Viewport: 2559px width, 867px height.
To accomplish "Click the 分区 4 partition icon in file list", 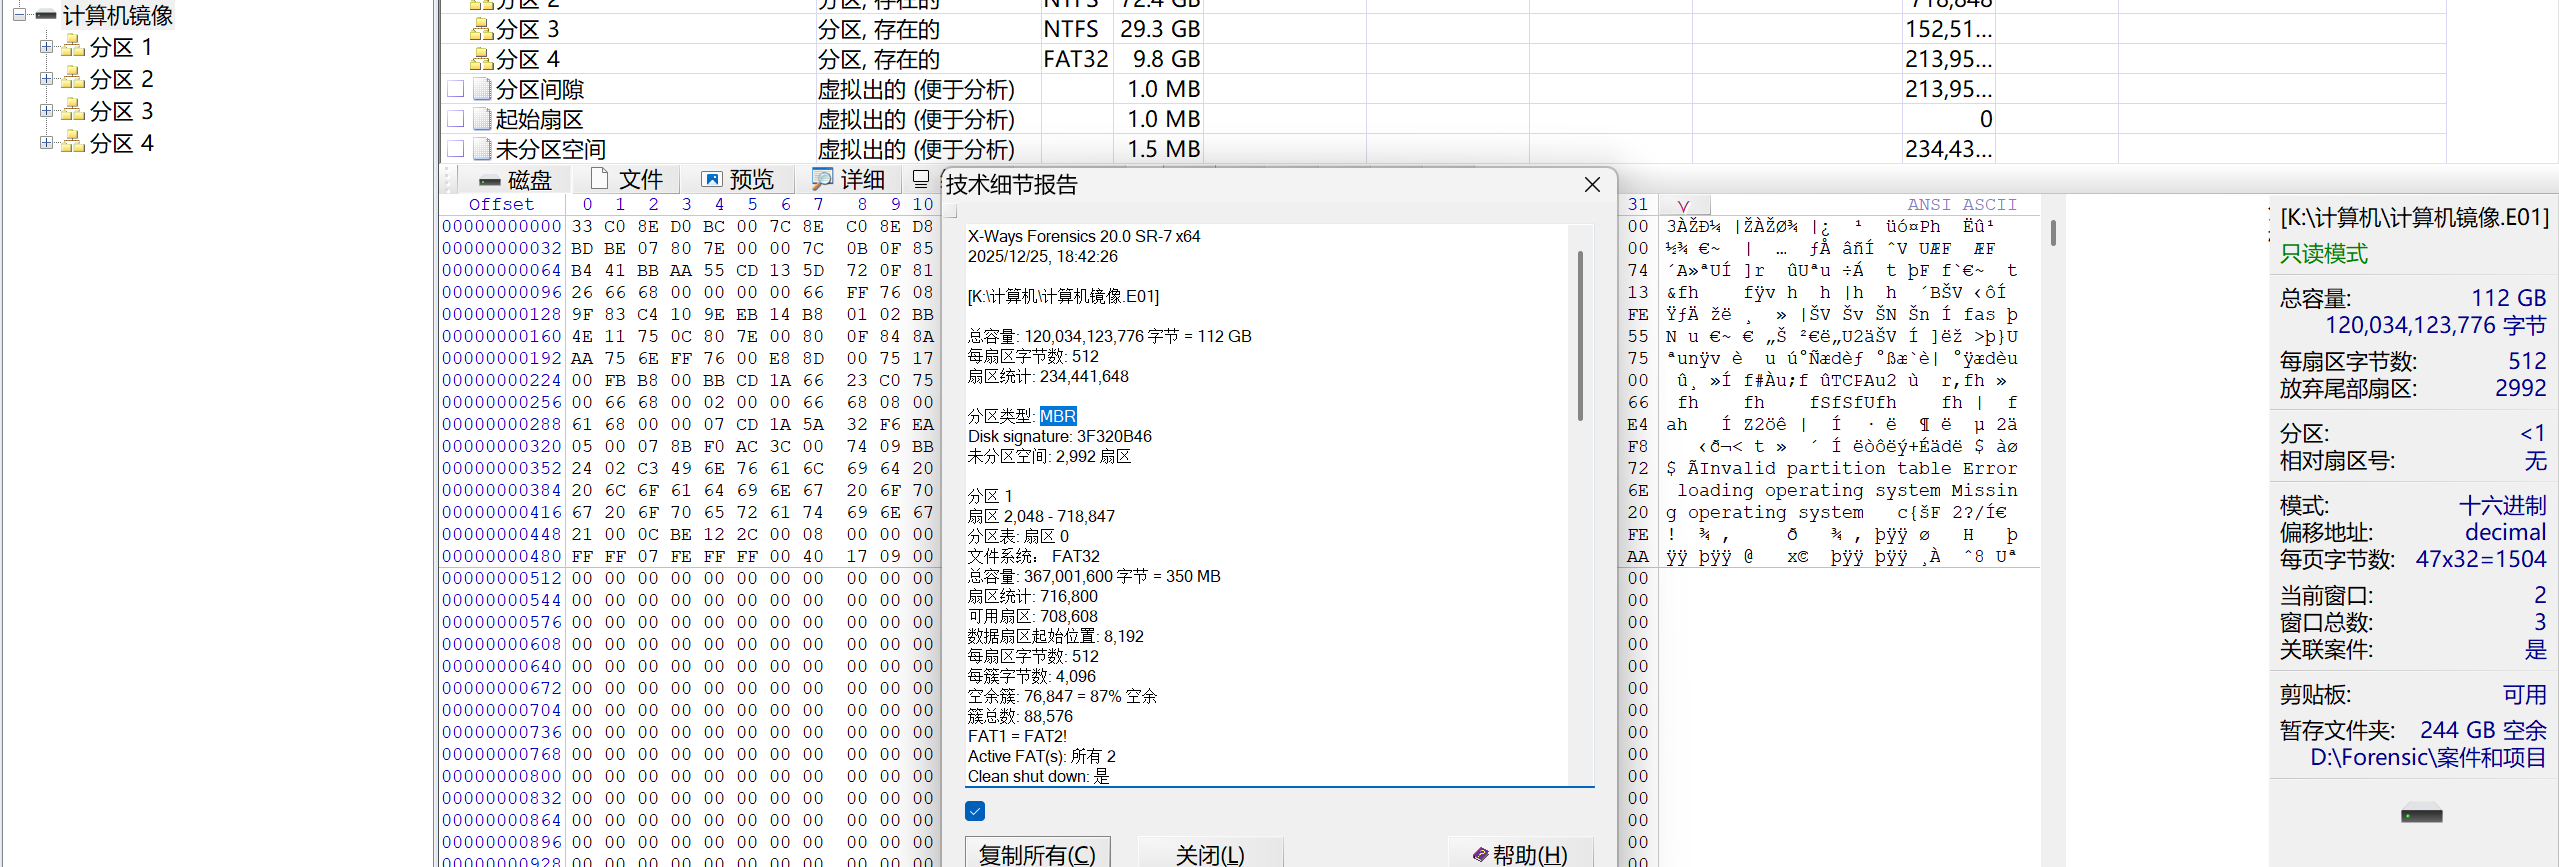I will (481, 60).
